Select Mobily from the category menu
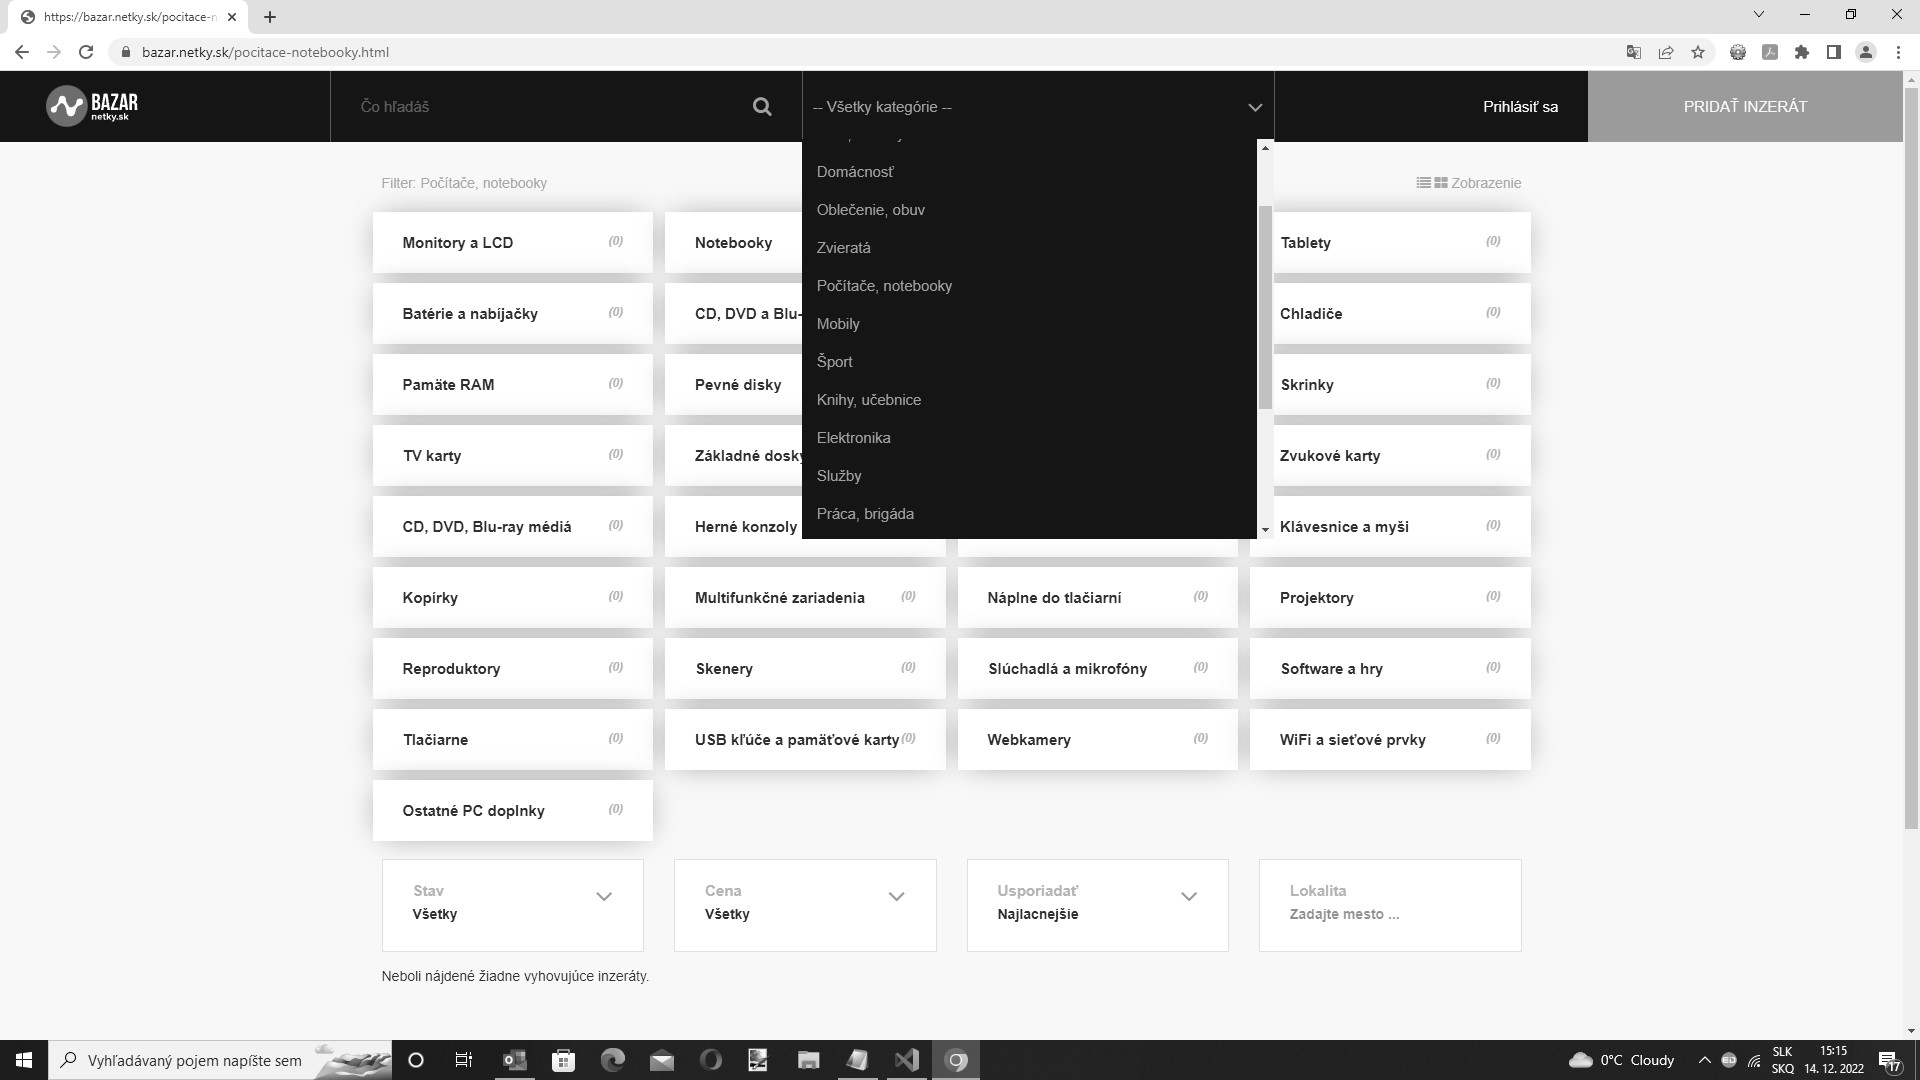Screen dimensions: 1920x1080 [839, 323]
